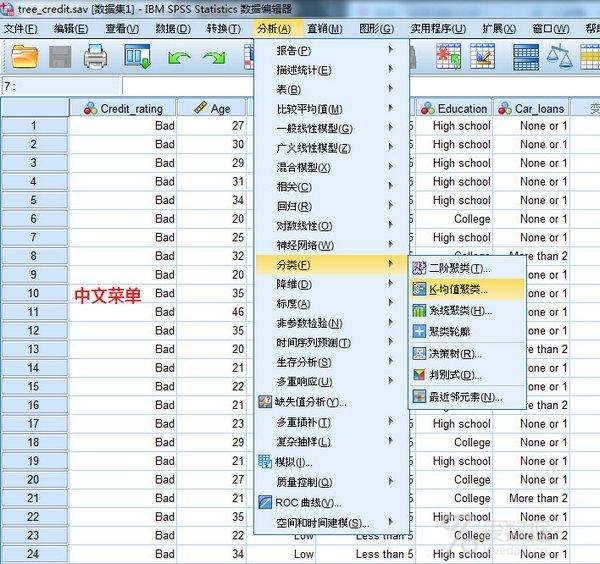Expand the 报告(P) submenu arrow
The image size is (600, 564).
tap(391, 49)
